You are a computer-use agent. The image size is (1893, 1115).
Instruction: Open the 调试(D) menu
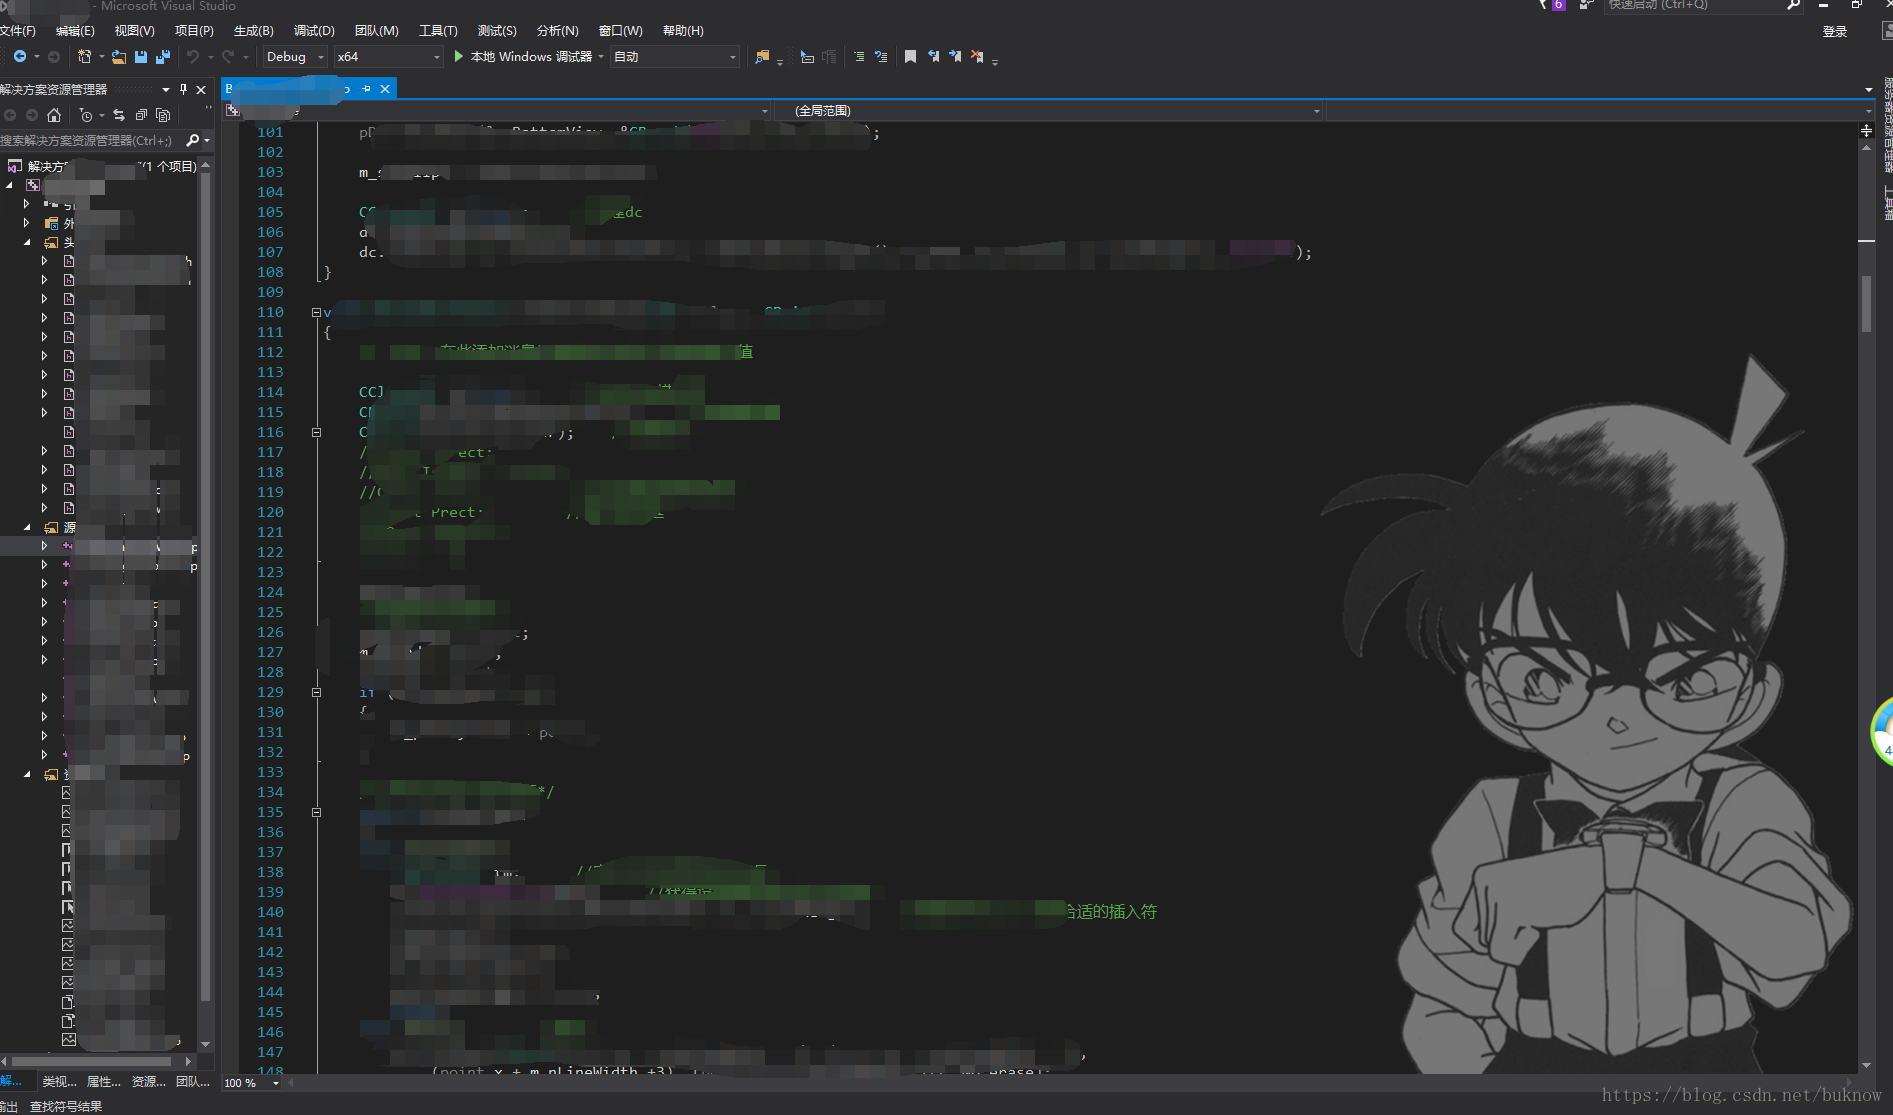click(314, 31)
